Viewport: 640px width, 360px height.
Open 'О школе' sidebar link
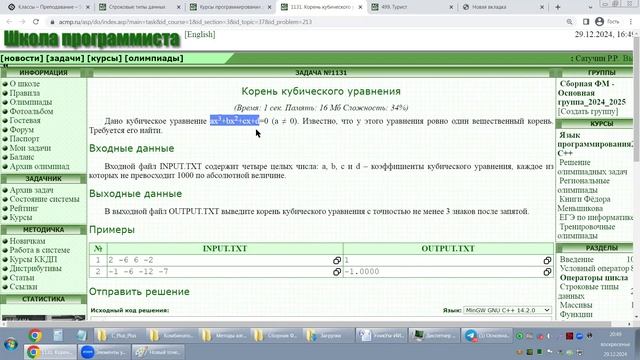point(24,84)
